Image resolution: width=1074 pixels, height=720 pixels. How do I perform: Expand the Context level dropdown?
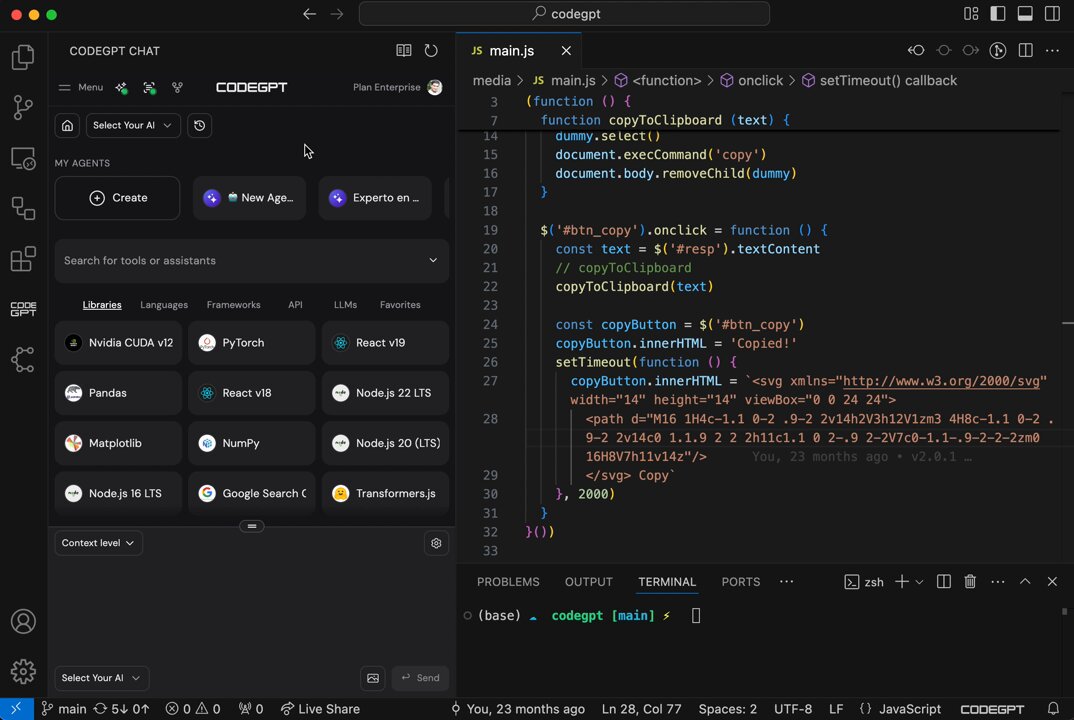click(99, 543)
